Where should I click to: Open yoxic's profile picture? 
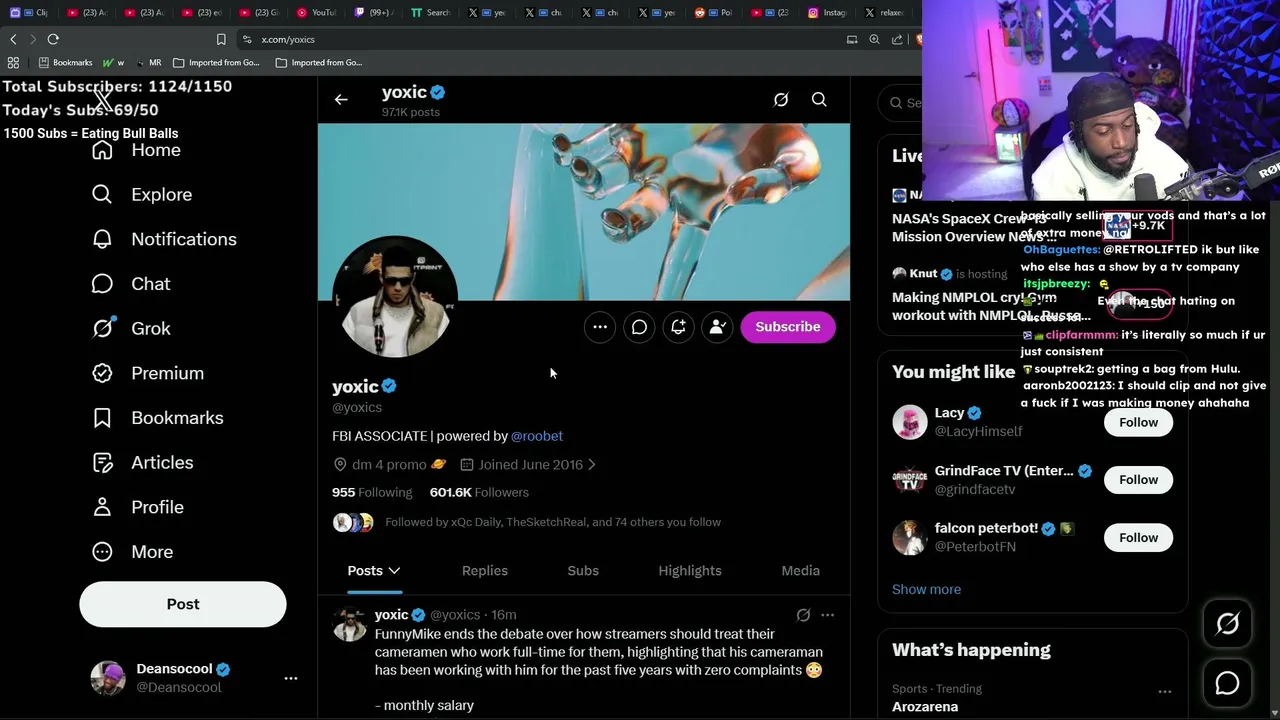pyautogui.click(x=395, y=297)
